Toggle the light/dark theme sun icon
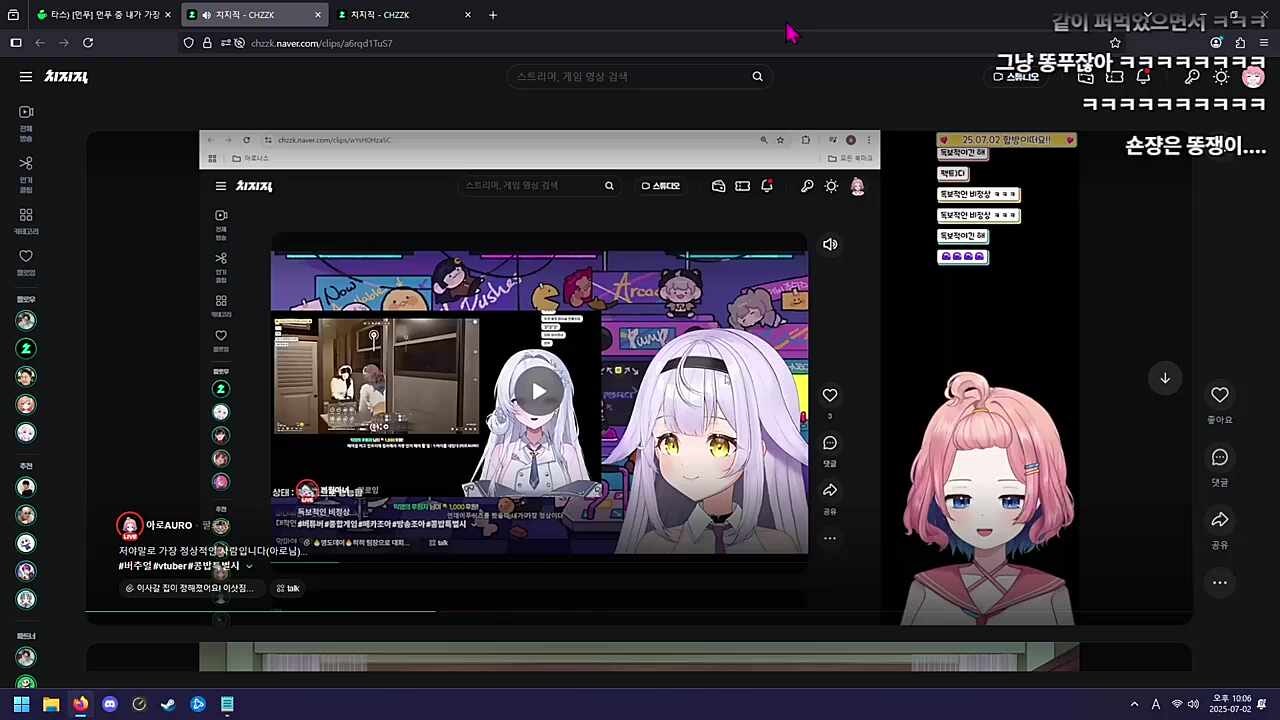 coord(1221,77)
